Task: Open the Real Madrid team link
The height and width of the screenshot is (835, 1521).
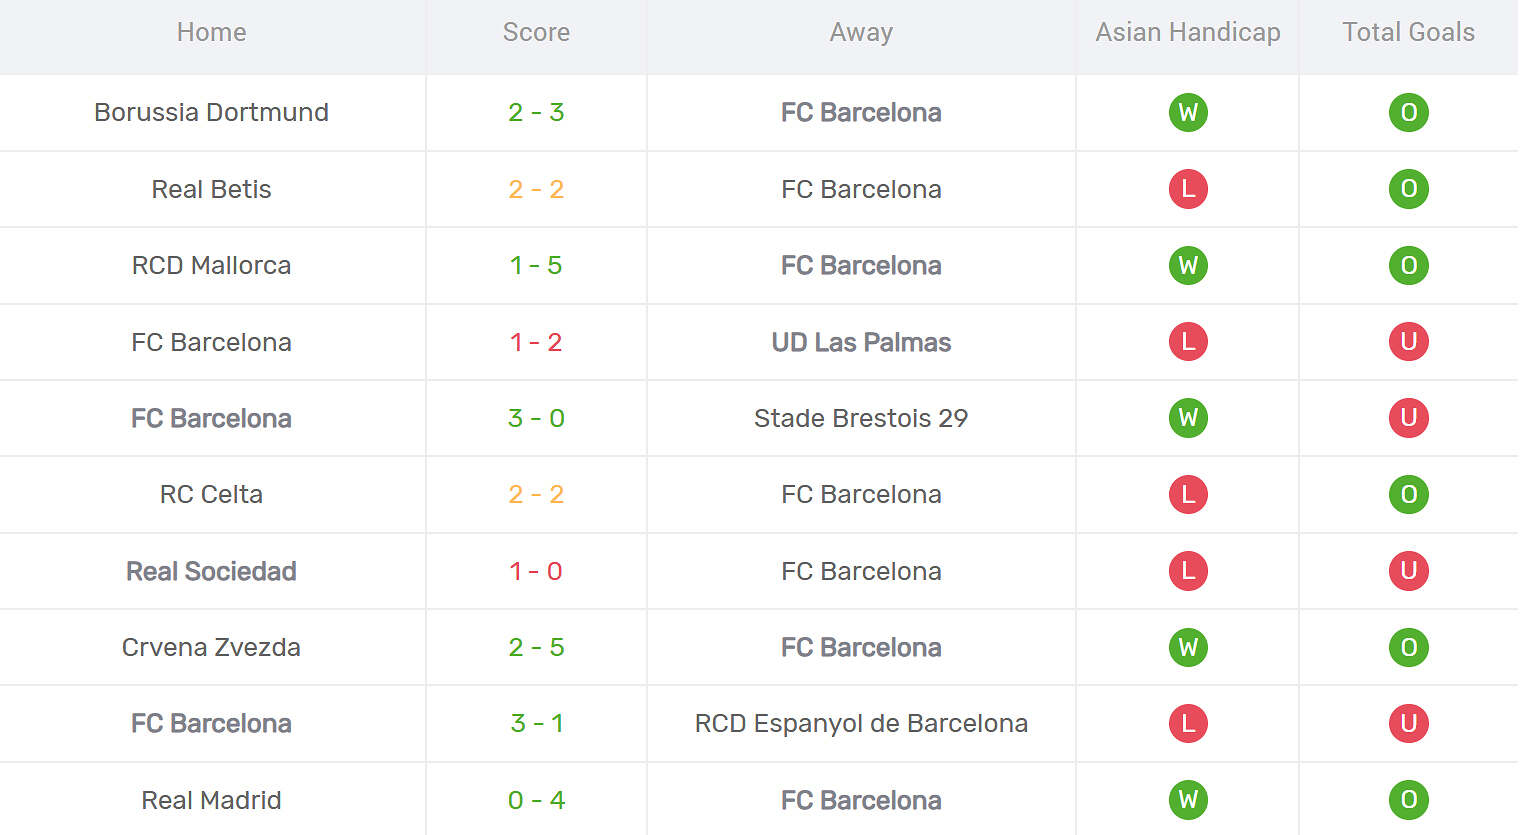Action: [211, 800]
